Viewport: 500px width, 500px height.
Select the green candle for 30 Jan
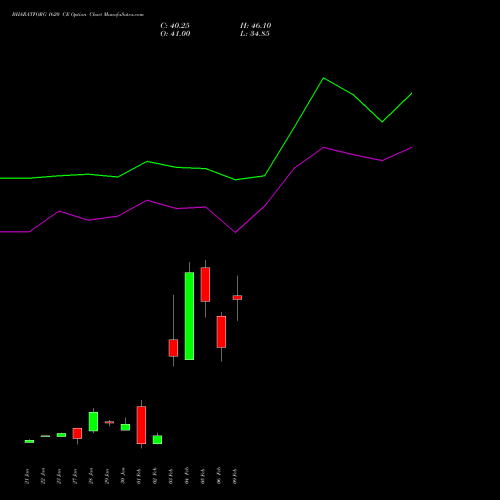125,427
